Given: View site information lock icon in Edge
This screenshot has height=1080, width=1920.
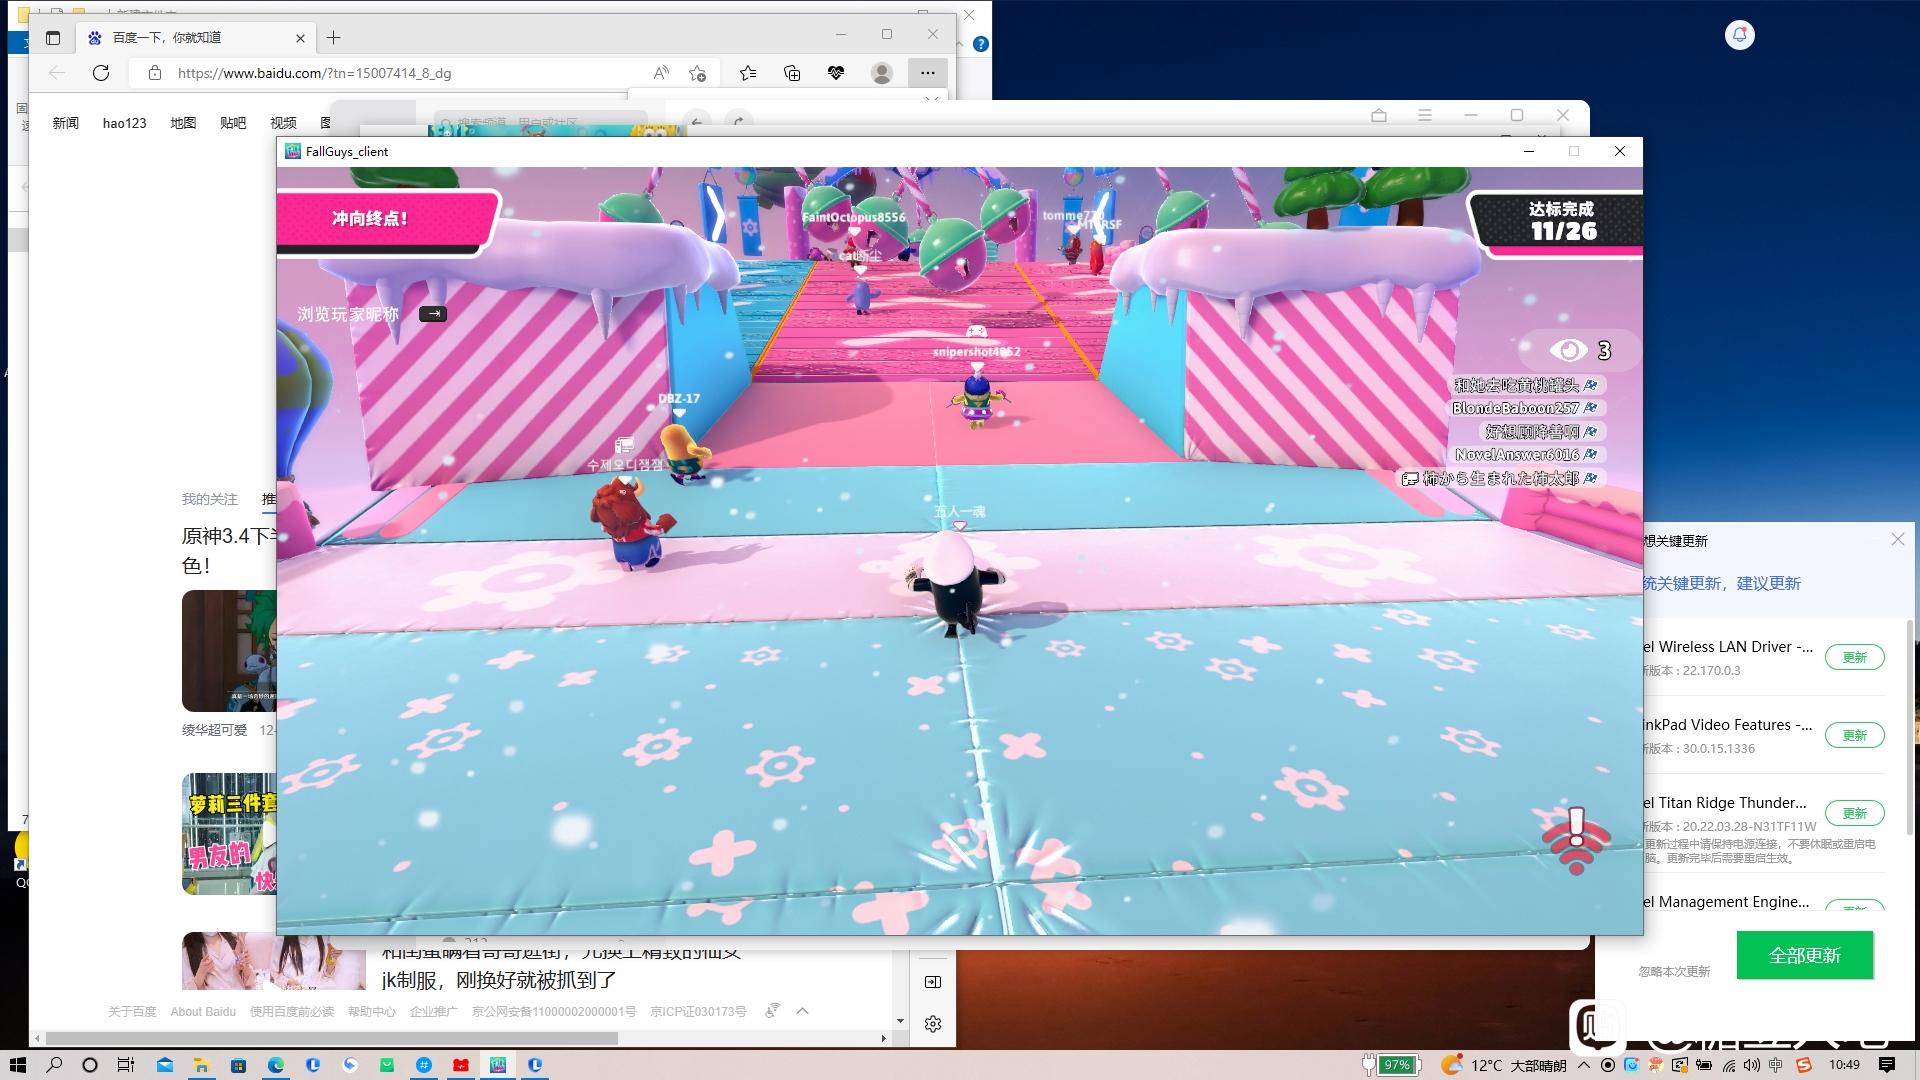Looking at the screenshot, I should click(x=154, y=73).
